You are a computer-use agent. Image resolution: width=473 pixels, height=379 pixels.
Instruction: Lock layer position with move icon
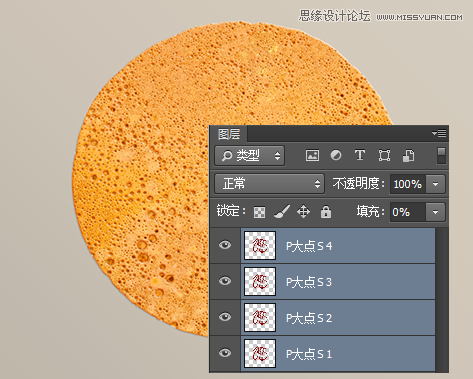pyautogui.click(x=303, y=212)
